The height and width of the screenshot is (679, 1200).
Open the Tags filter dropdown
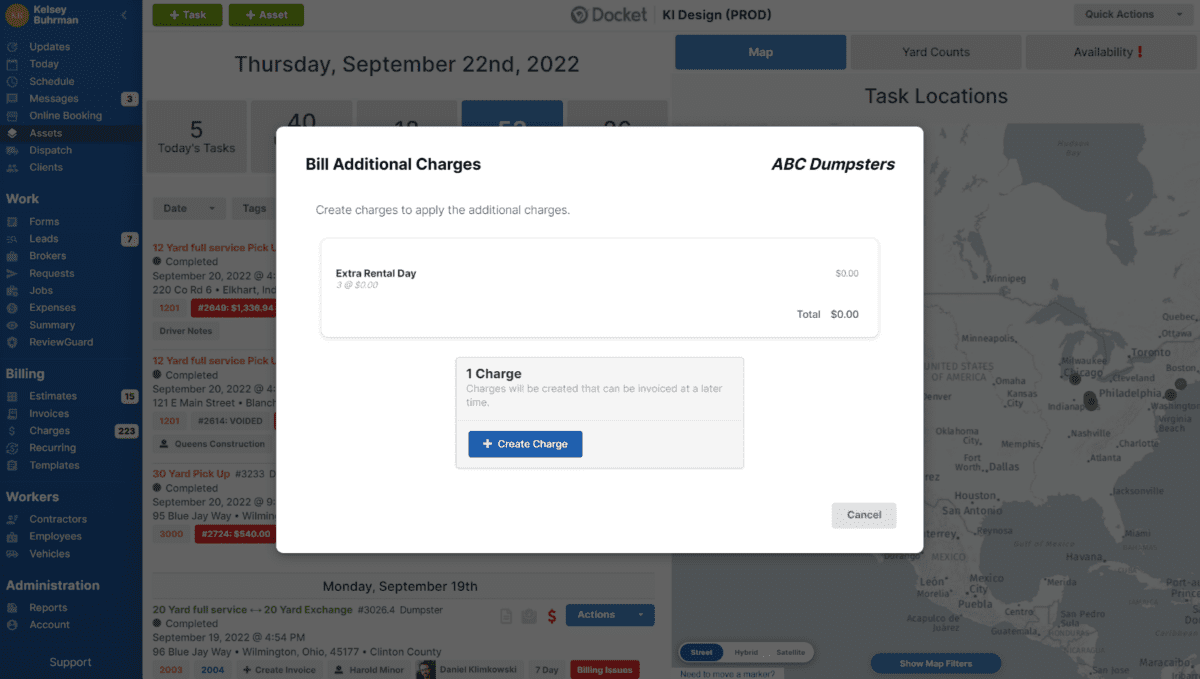coord(254,208)
